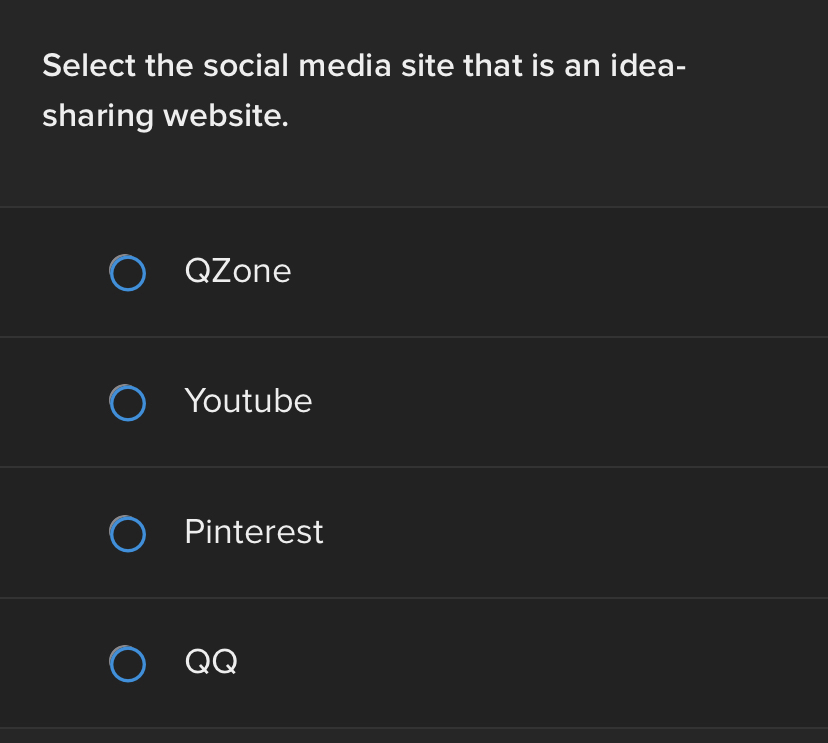Click the QQ answer label text
Image resolution: width=828 pixels, height=743 pixels.
coord(211,661)
